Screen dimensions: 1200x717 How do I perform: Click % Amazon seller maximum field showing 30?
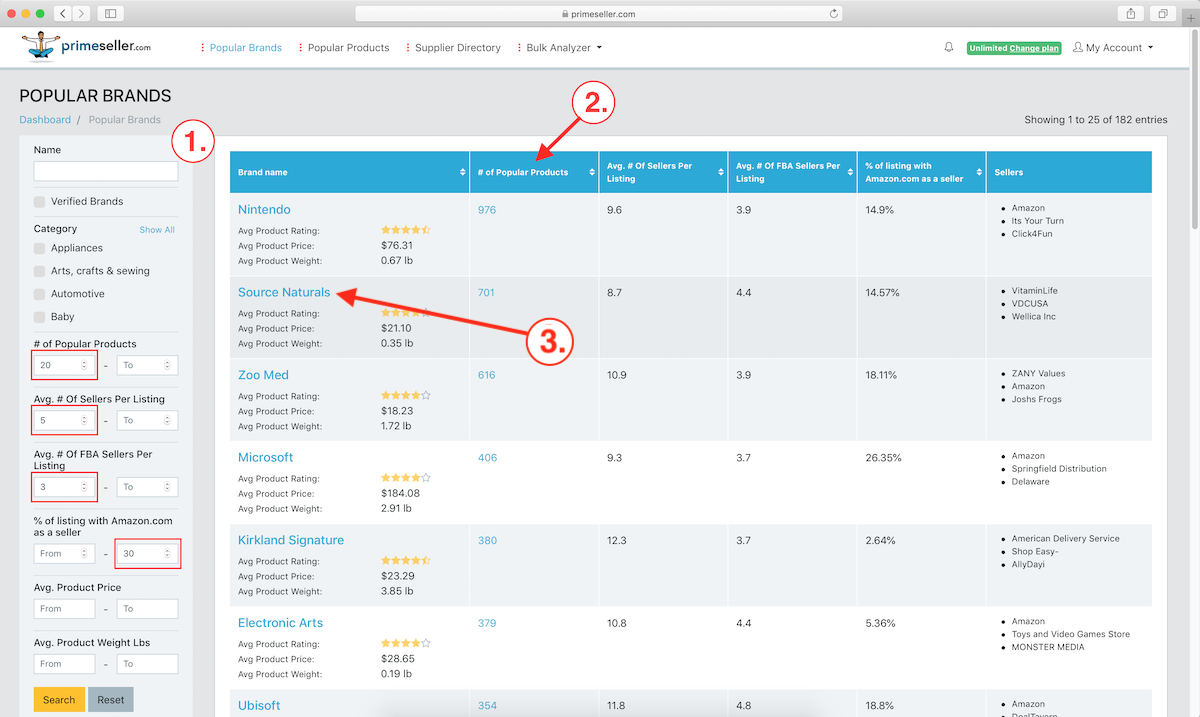click(147, 553)
